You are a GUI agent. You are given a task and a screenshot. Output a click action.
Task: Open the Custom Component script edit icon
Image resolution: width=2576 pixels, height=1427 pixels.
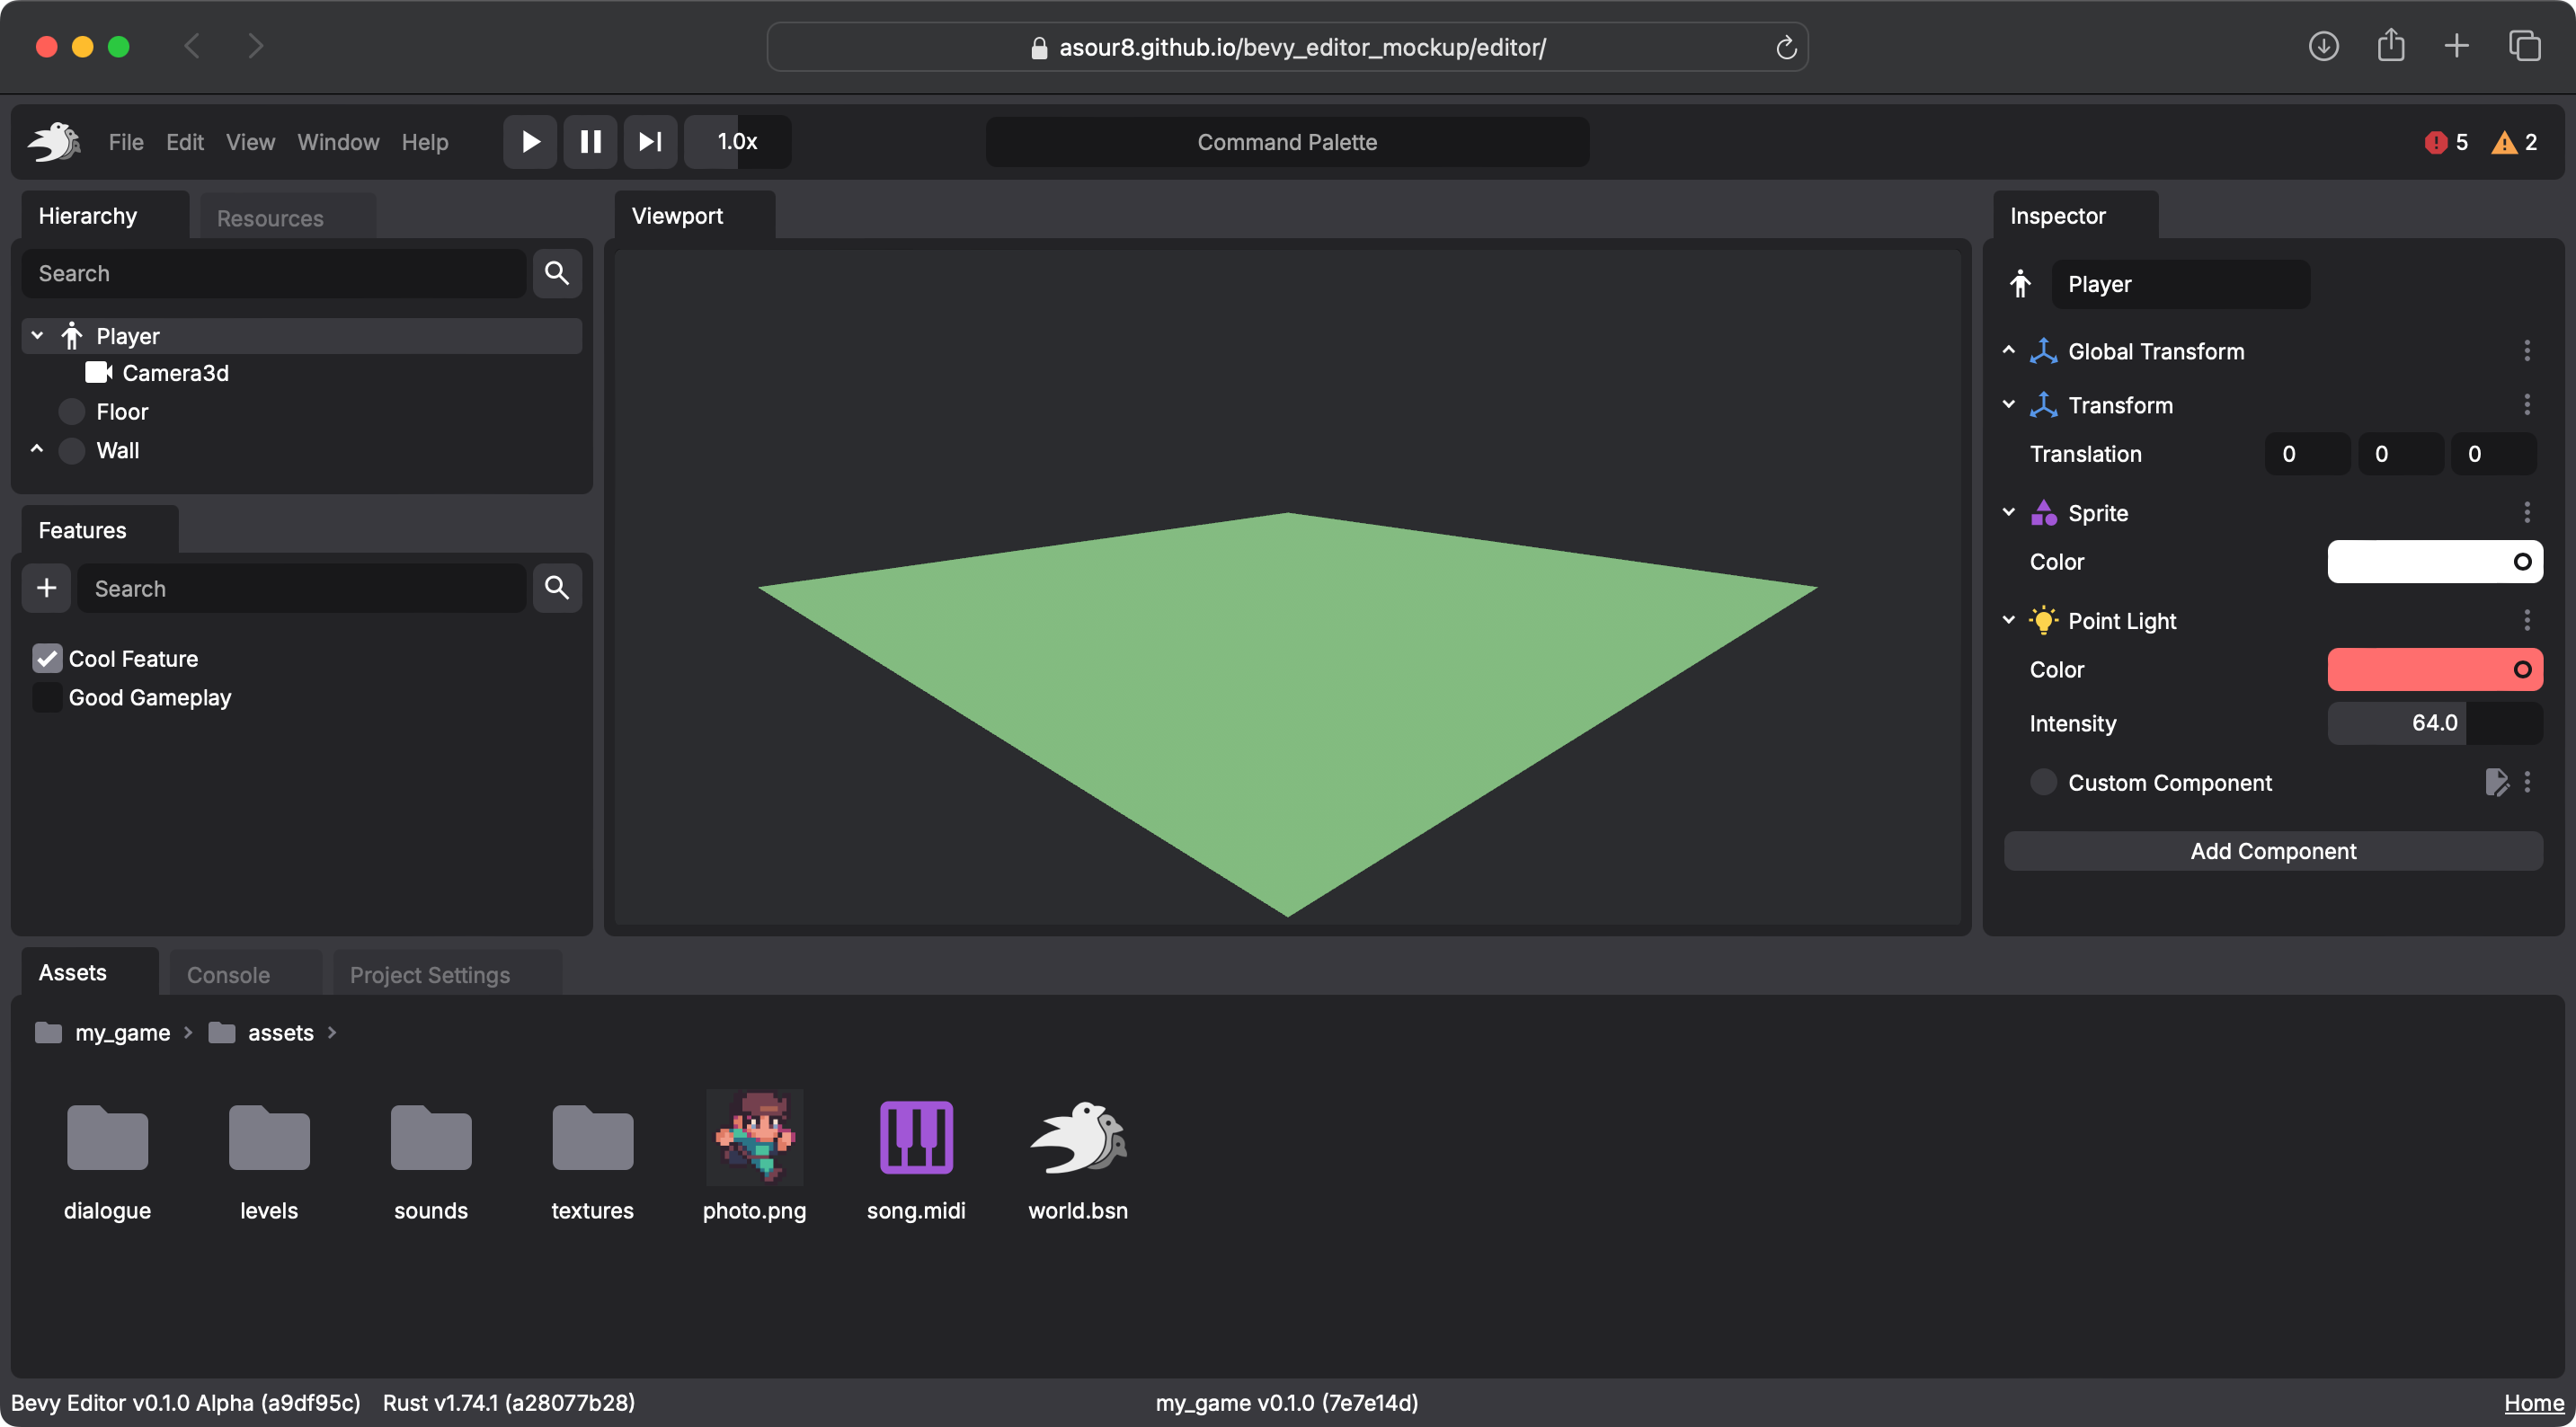(2496, 782)
